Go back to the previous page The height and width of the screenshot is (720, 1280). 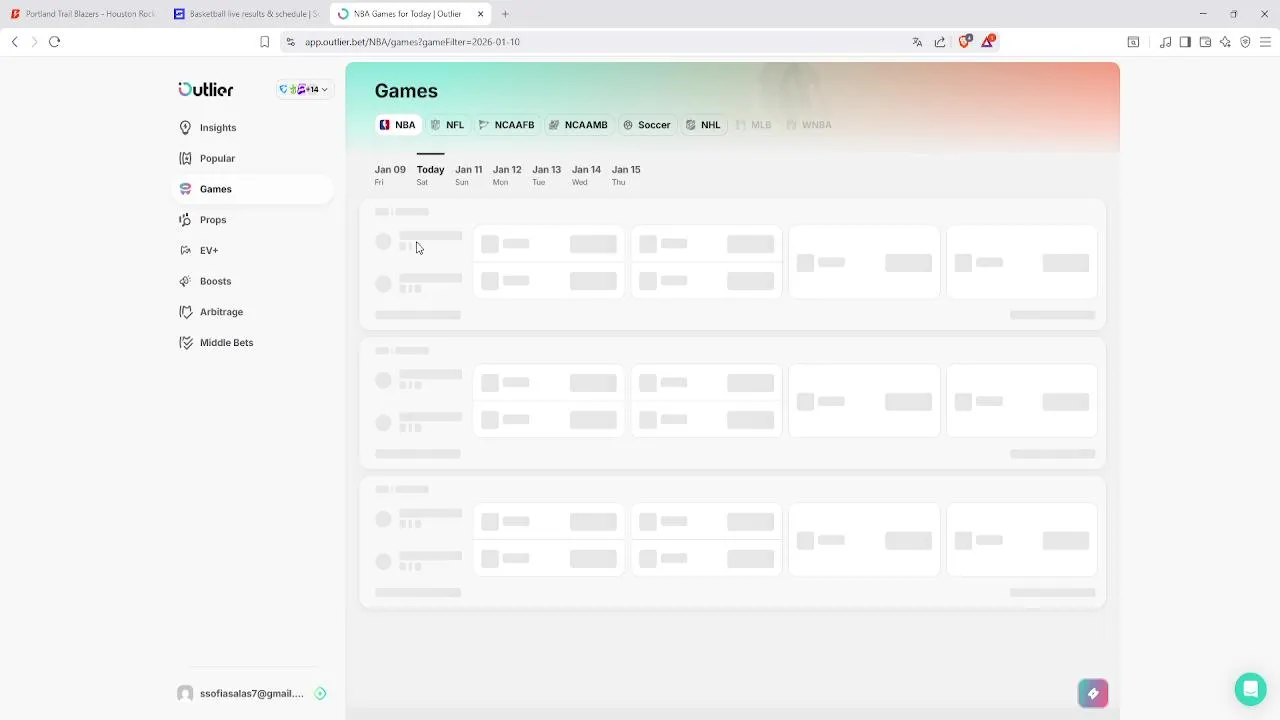pyautogui.click(x=15, y=42)
